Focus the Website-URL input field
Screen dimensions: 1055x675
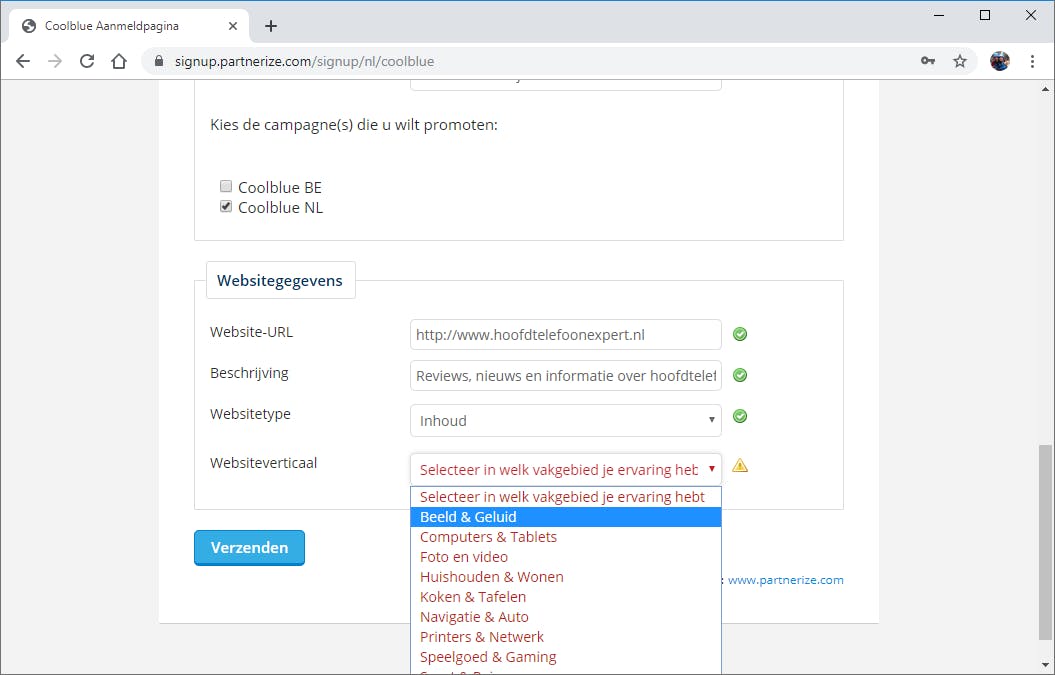[566, 334]
